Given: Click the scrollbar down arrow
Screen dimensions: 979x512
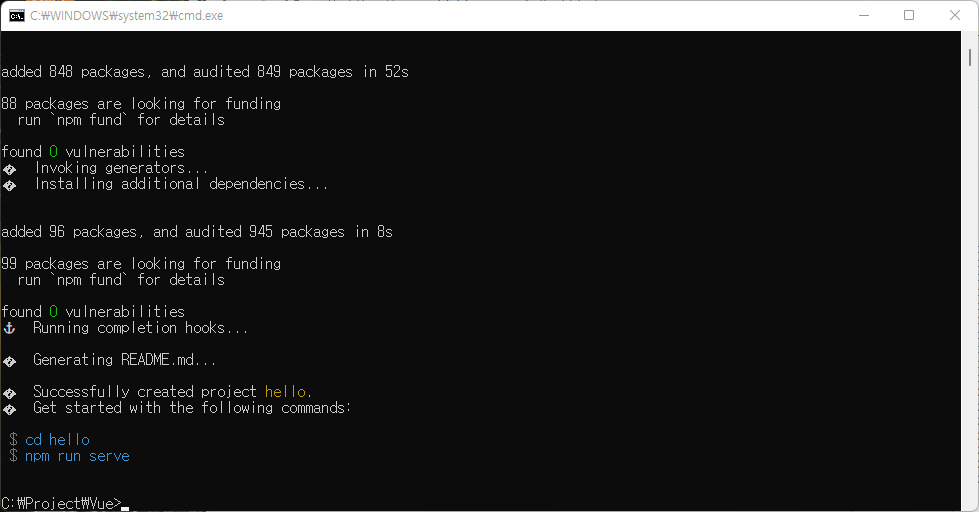Looking at the screenshot, I should click(x=972, y=504).
